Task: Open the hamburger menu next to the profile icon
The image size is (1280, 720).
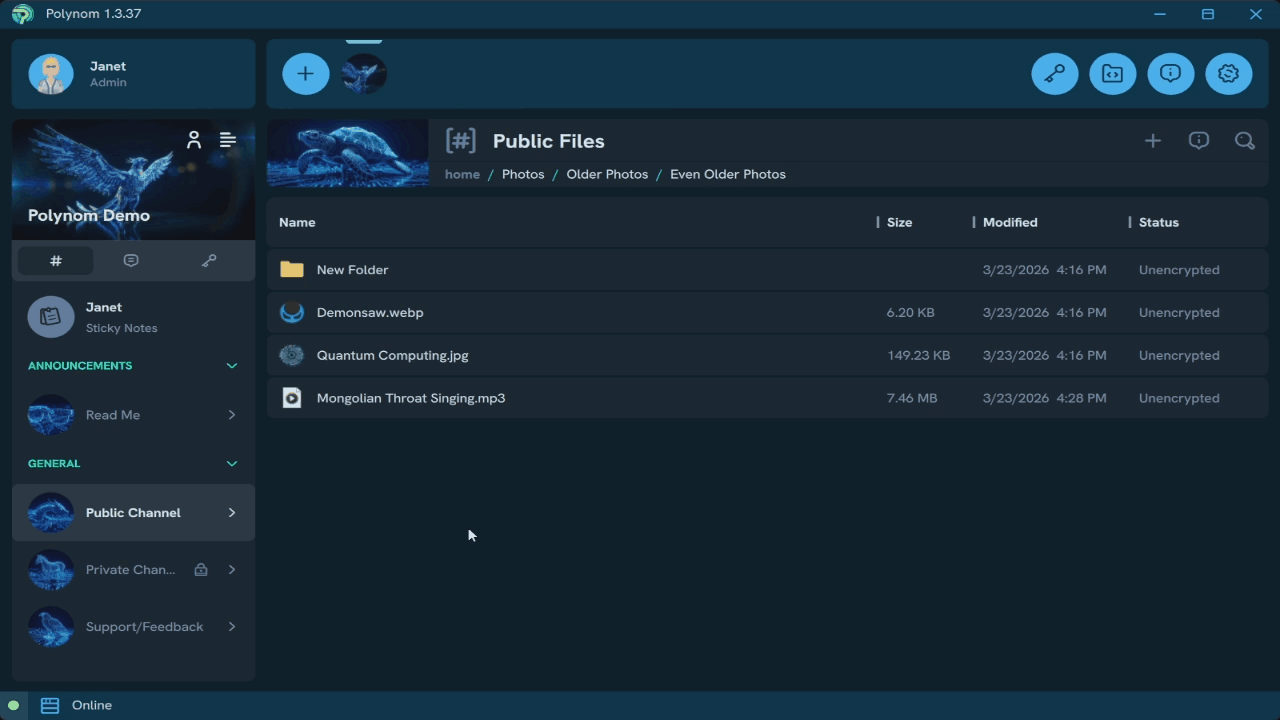Action: (228, 140)
